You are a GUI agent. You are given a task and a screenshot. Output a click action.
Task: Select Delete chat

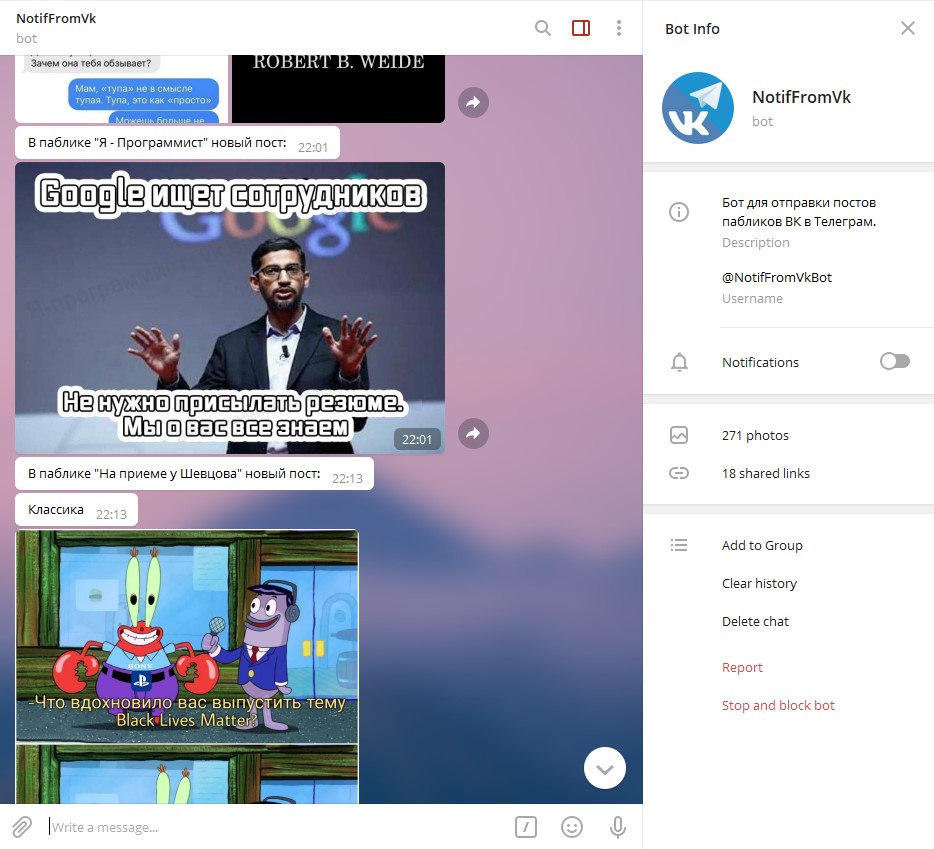click(x=755, y=621)
